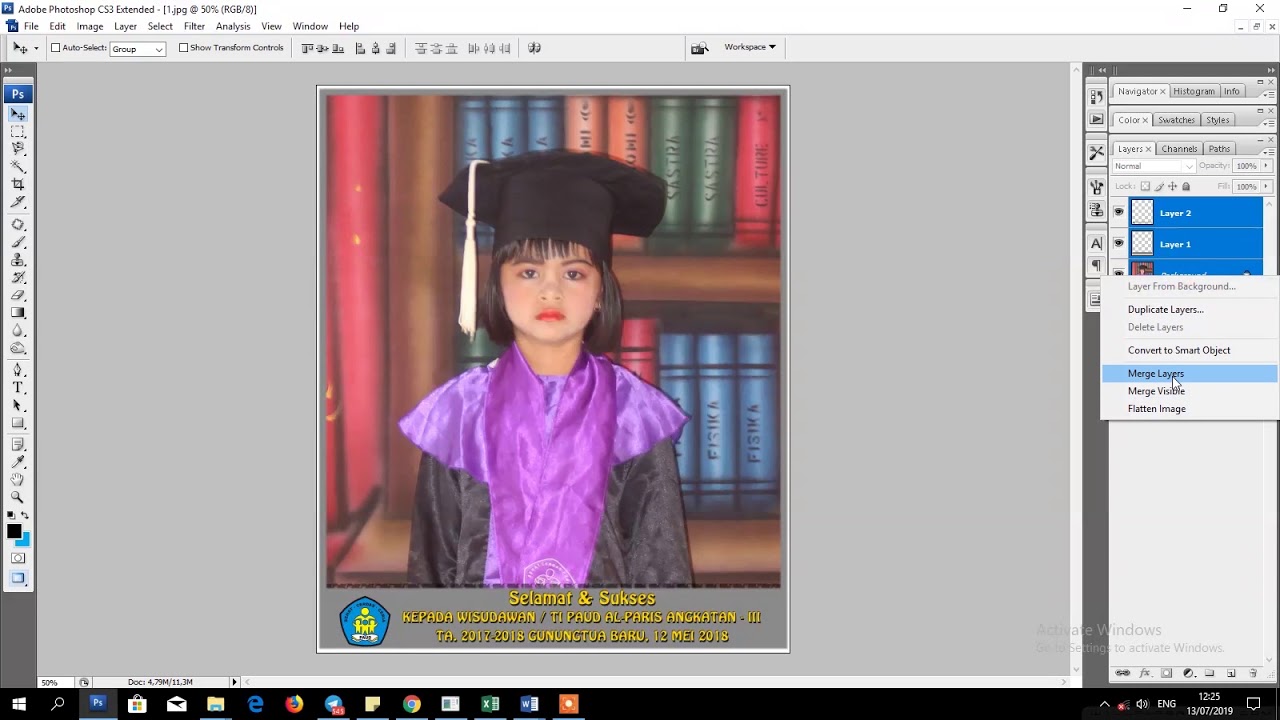The height and width of the screenshot is (720, 1280).
Task: Enable Show Transform Controls checkbox
Action: coord(183,47)
